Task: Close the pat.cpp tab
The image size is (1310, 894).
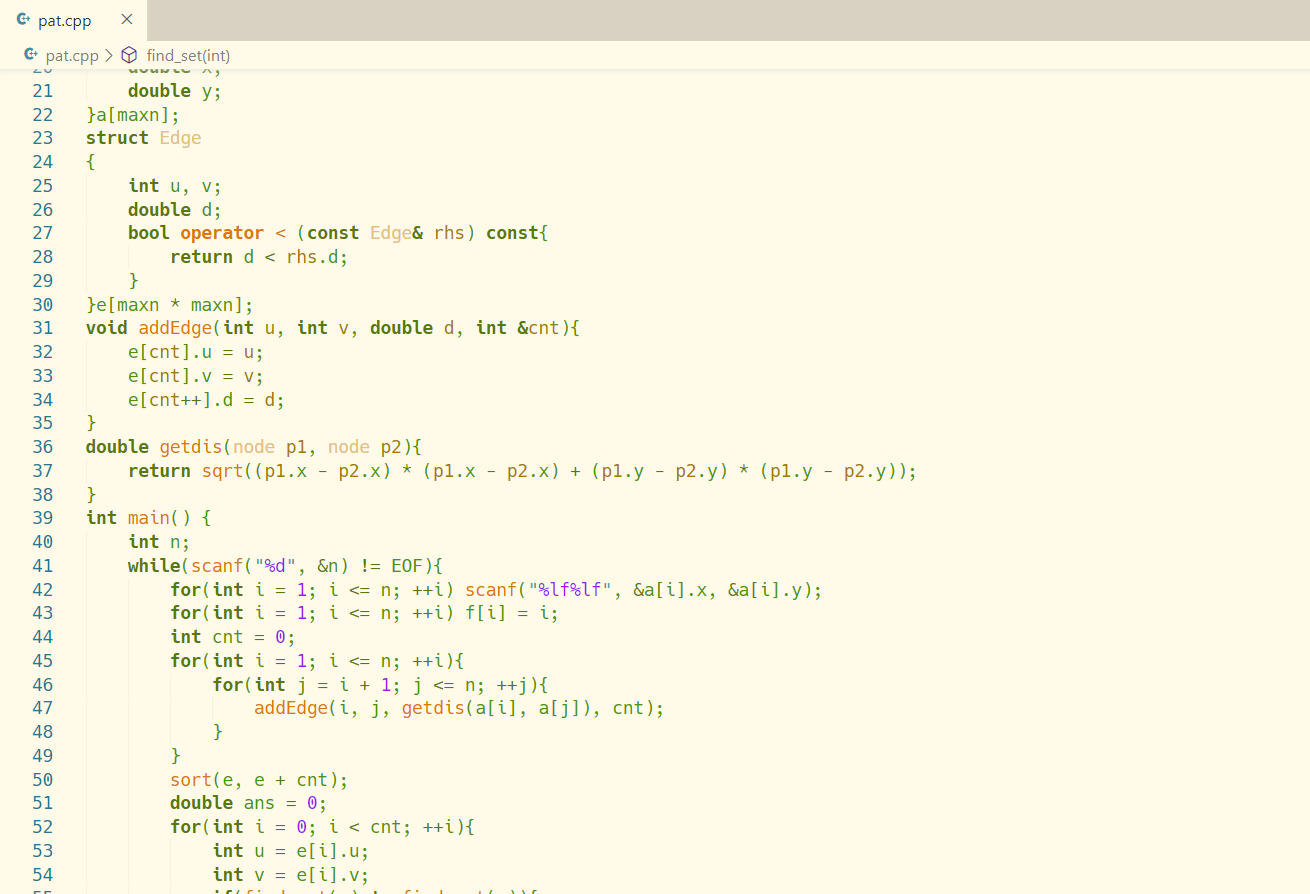Action: (127, 20)
